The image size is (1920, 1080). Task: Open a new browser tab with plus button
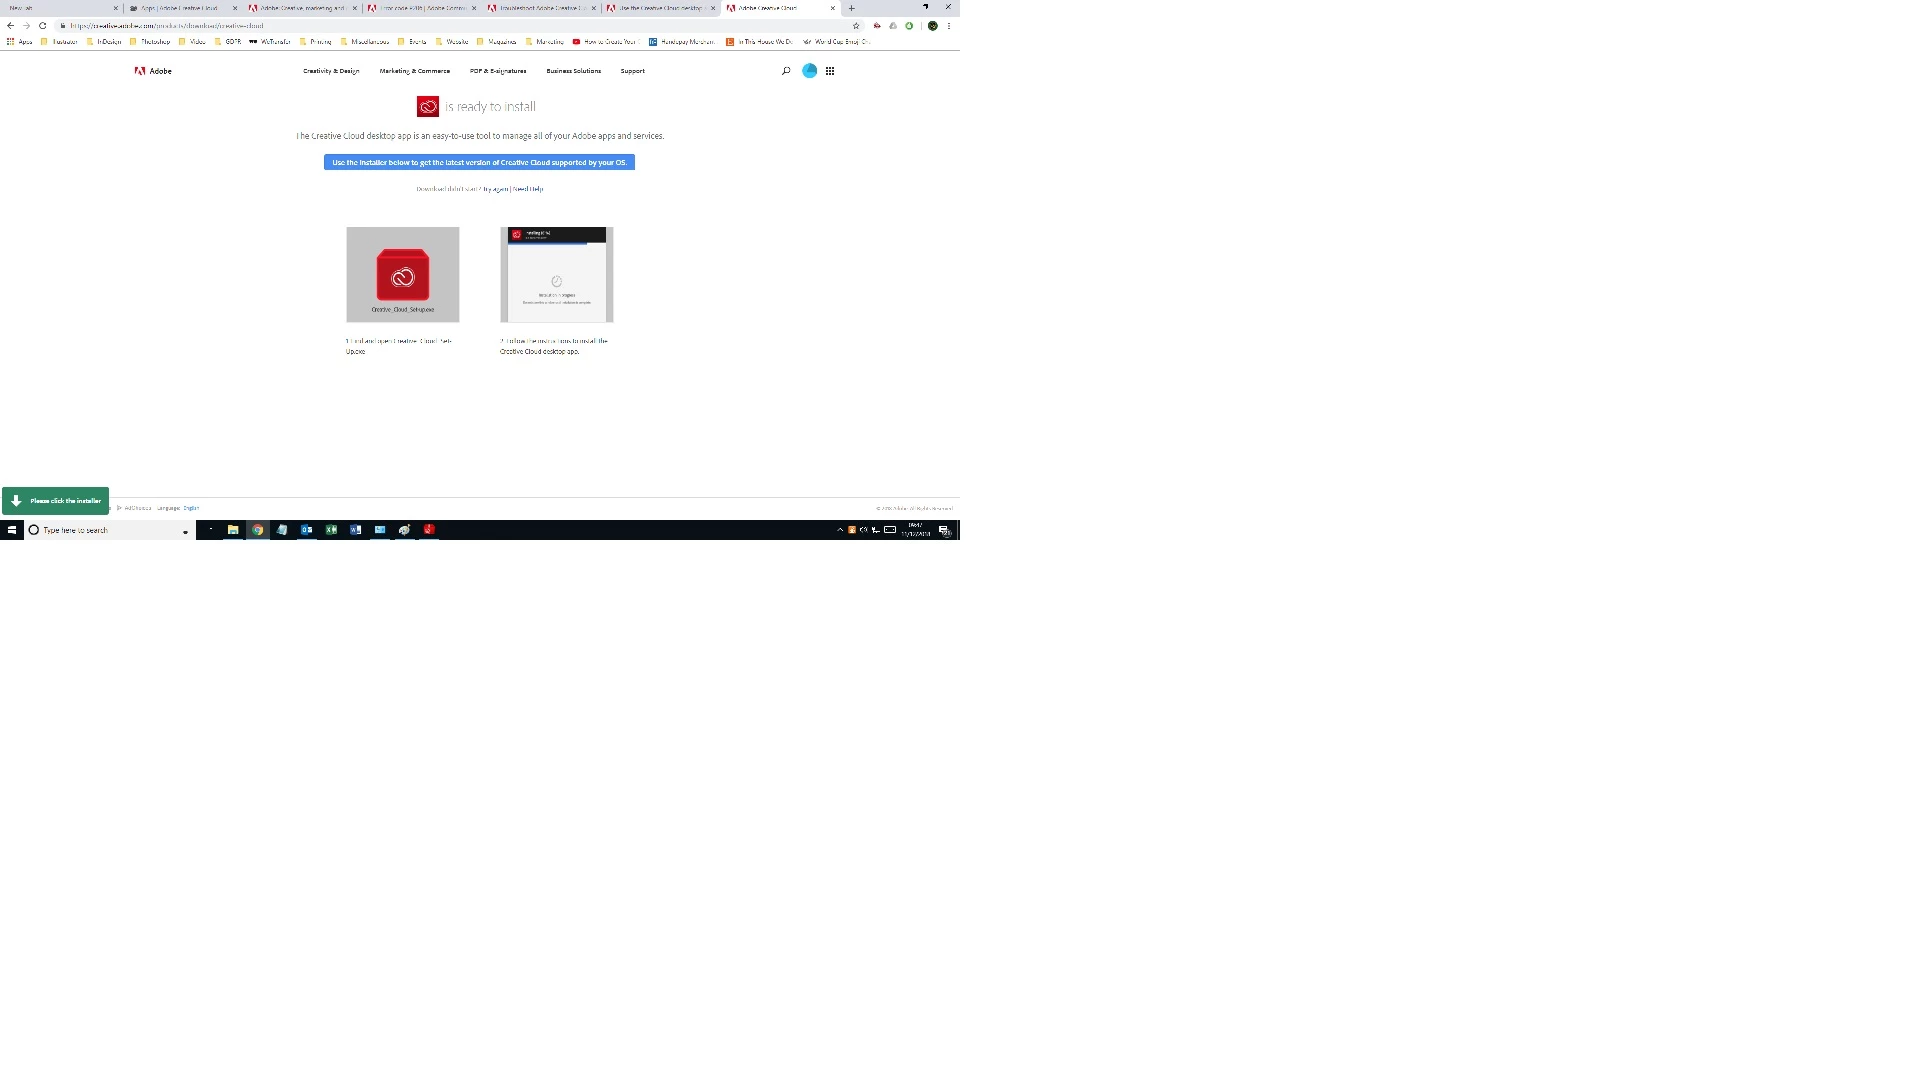point(852,8)
